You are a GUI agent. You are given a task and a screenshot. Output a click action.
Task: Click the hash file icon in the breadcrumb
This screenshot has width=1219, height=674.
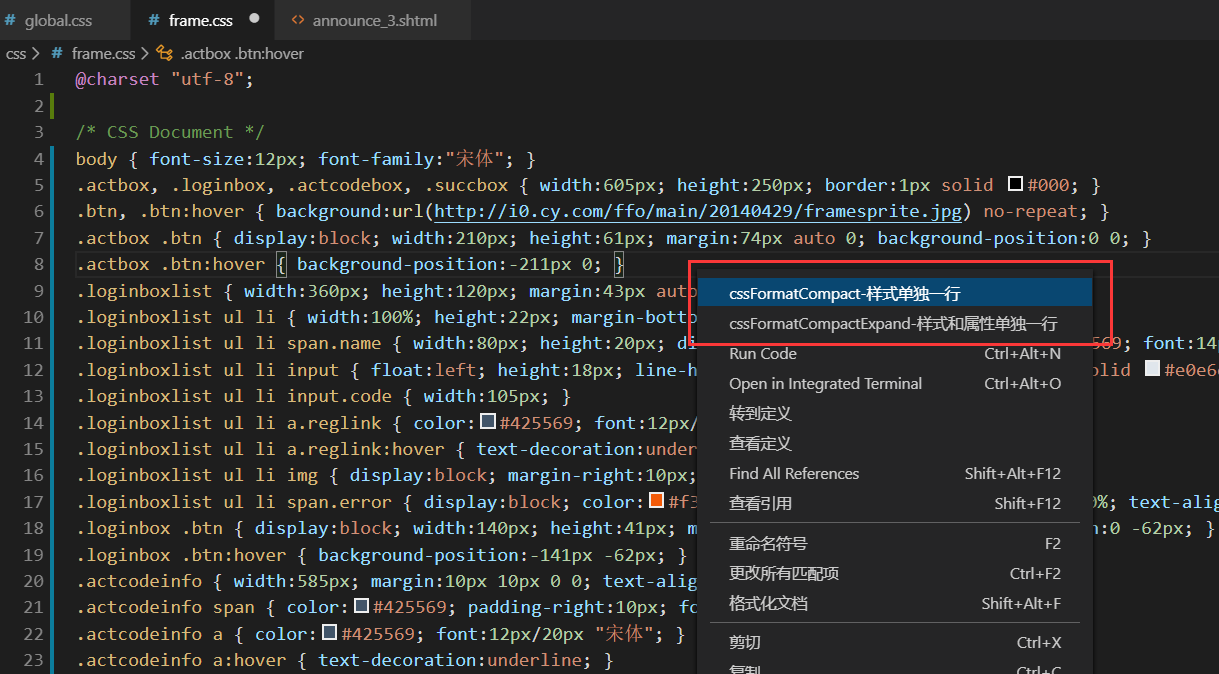pyautogui.click(x=58, y=53)
